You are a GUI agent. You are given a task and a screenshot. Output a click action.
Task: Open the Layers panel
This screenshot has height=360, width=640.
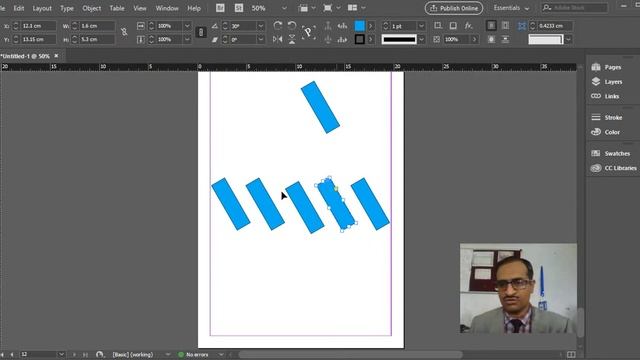click(x=606, y=82)
